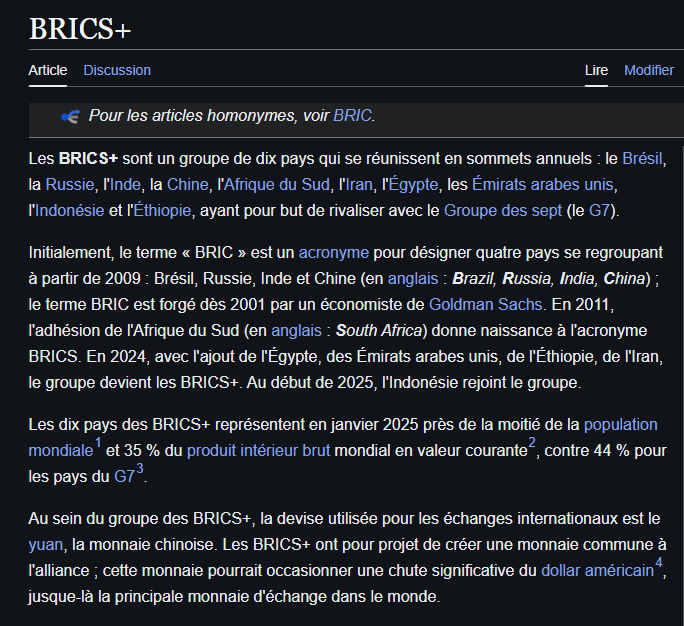Select the Lire tab
The image size is (684, 626).
[596, 70]
